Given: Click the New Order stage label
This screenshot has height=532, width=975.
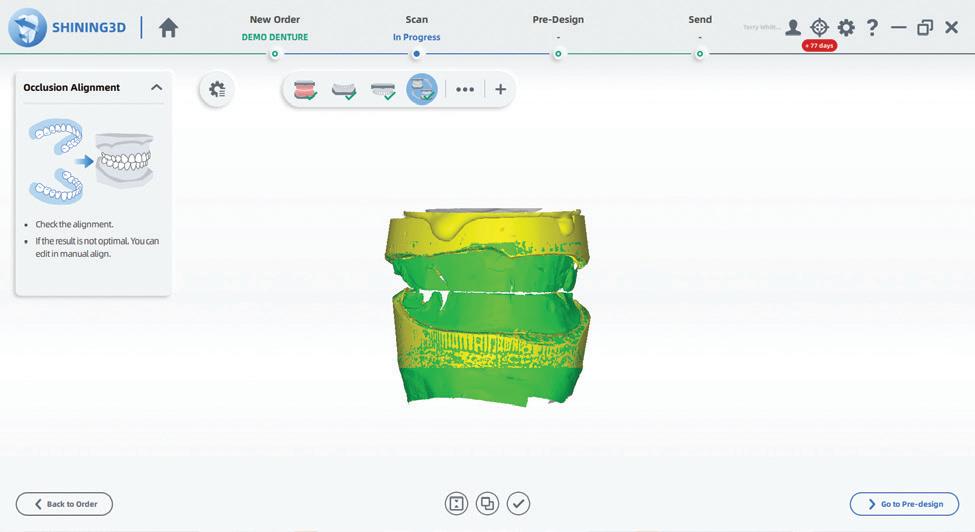Looking at the screenshot, I should [275, 19].
